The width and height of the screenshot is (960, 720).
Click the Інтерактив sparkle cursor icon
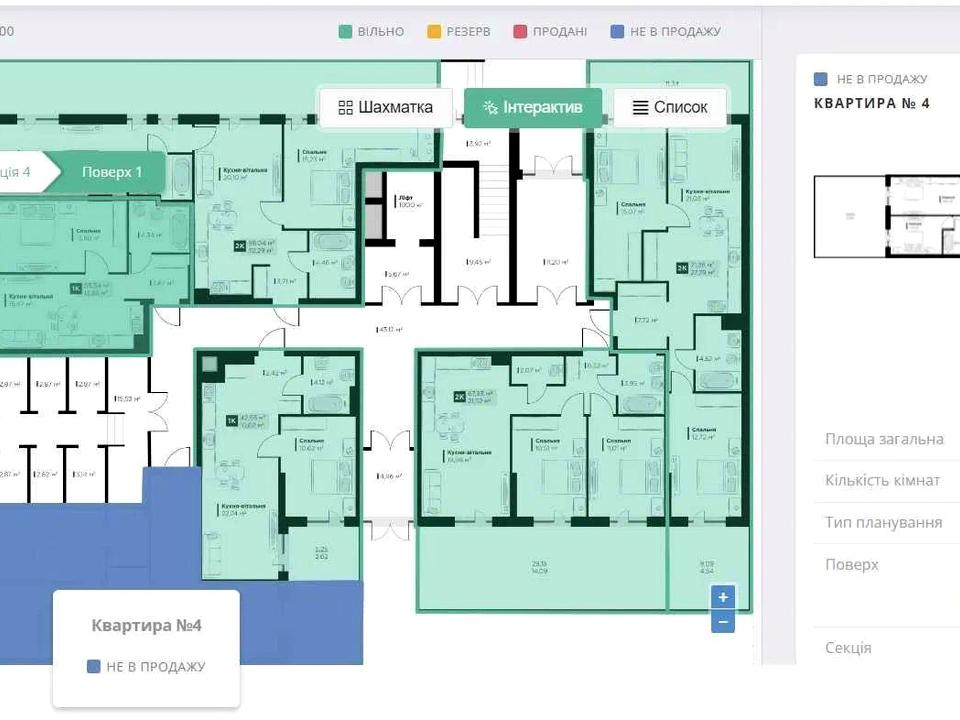point(490,107)
